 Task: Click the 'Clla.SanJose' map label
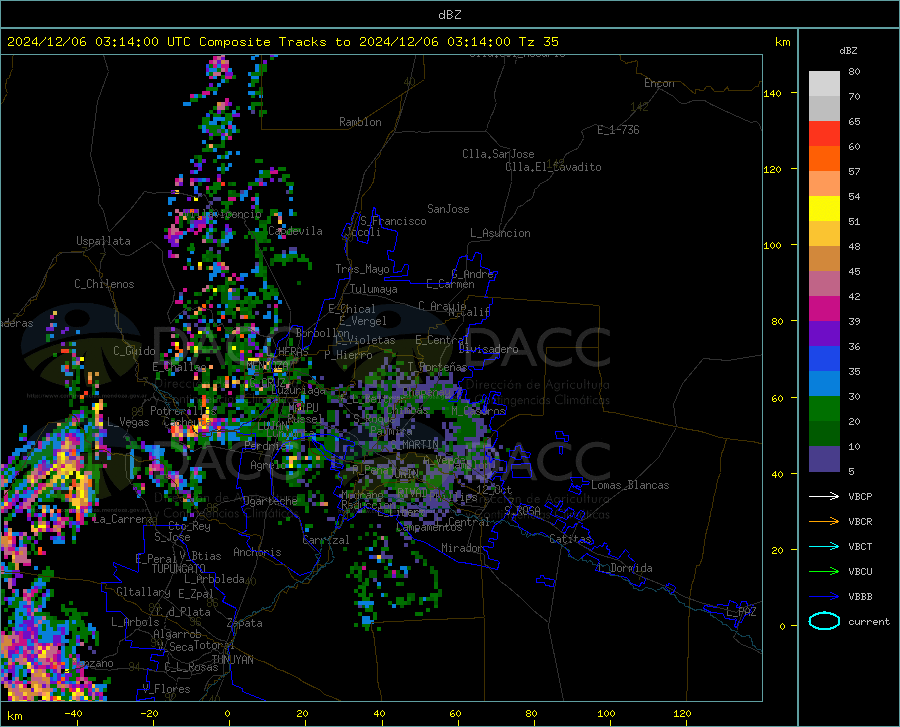pos(498,154)
